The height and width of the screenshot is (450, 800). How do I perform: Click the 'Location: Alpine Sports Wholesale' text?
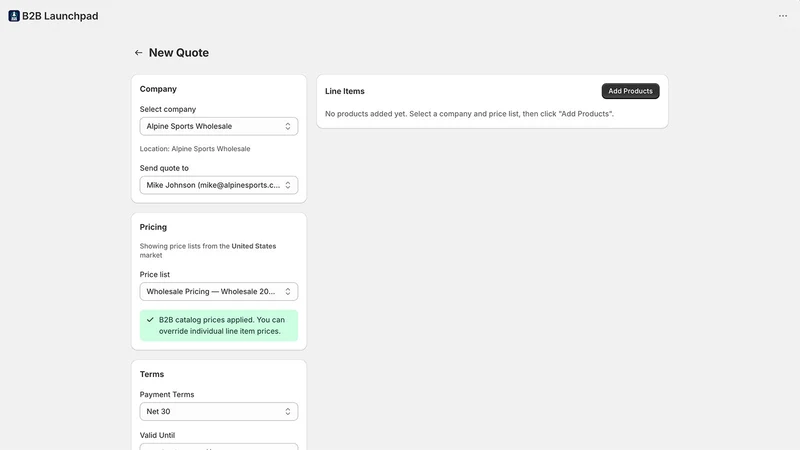point(195,149)
